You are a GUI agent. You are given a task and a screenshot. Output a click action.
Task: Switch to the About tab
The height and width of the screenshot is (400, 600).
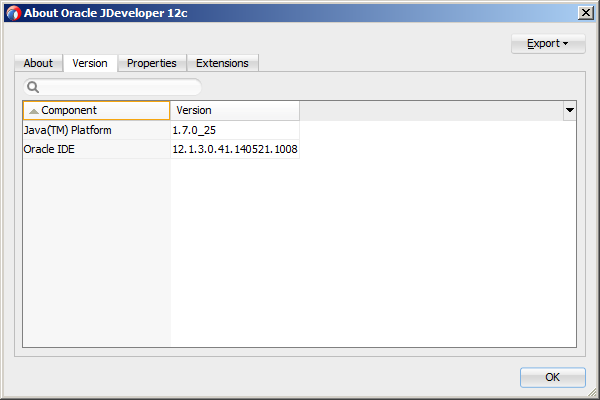[x=38, y=63]
